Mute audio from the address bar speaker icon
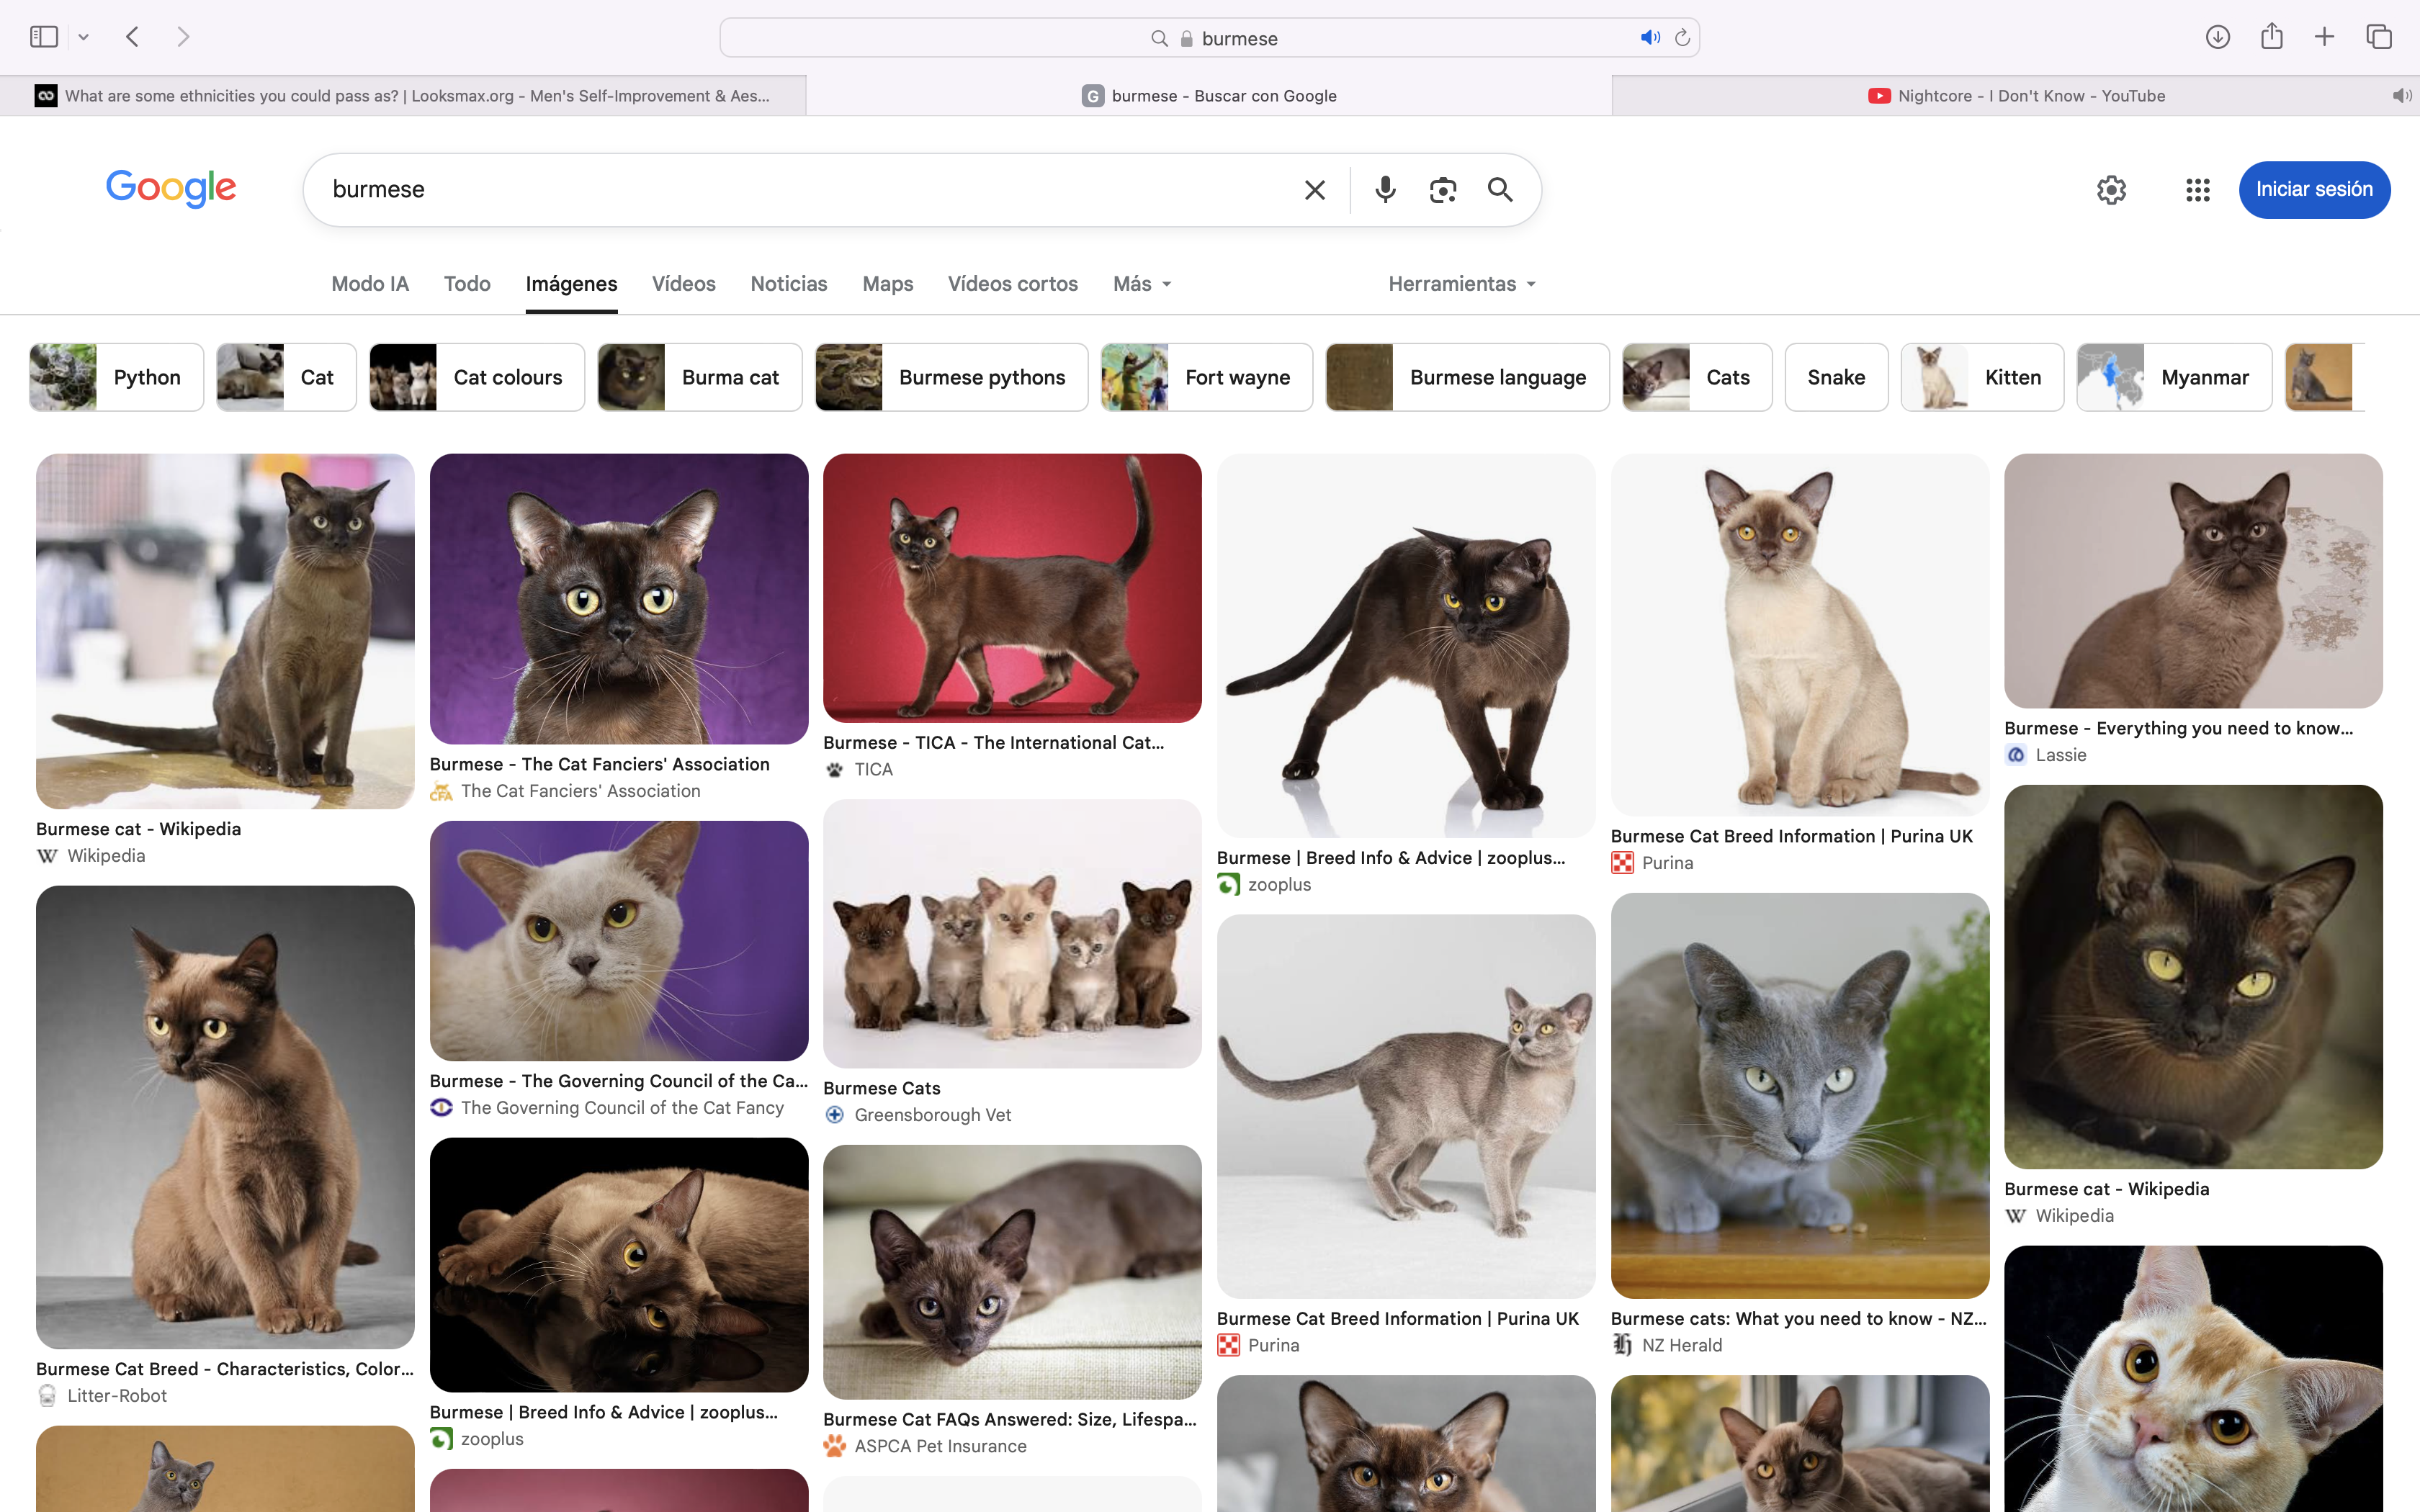The width and height of the screenshot is (2420, 1512). tap(1650, 38)
